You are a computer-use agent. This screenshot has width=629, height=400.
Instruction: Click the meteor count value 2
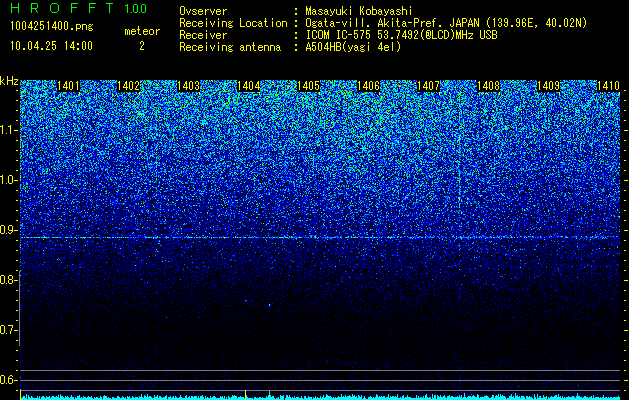(142, 46)
